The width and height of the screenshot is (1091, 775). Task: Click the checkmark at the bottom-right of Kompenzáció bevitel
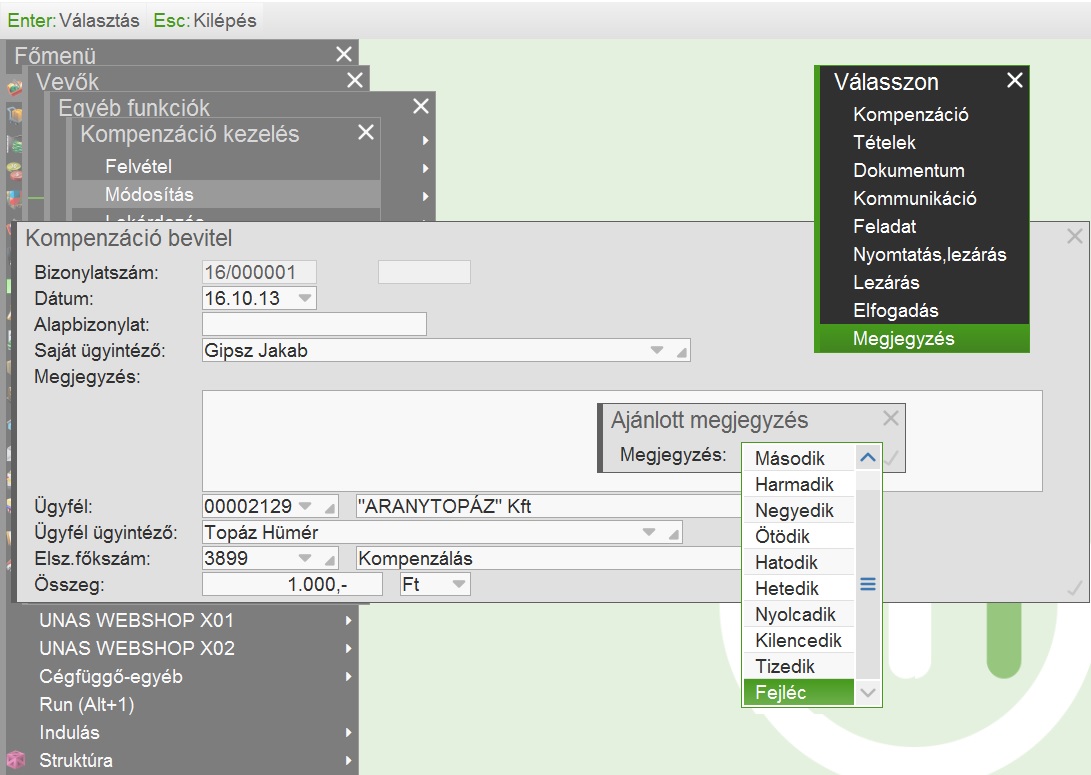point(1075,589)
